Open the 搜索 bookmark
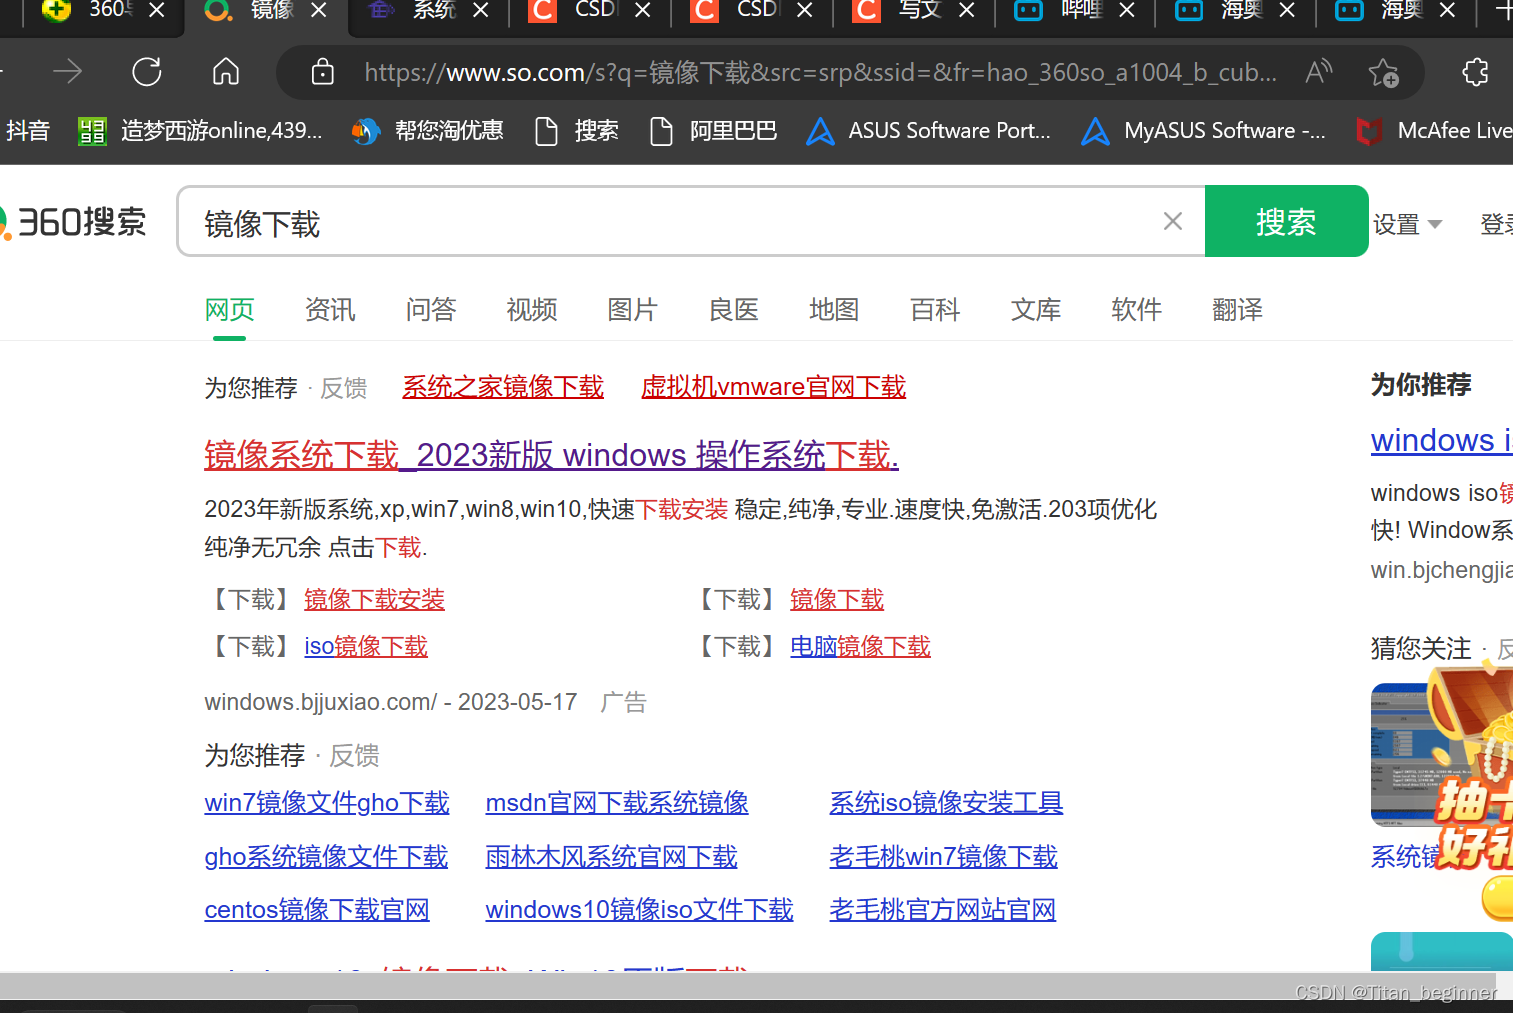This screenshot has width=1513, height=1013. coord(577,131)
